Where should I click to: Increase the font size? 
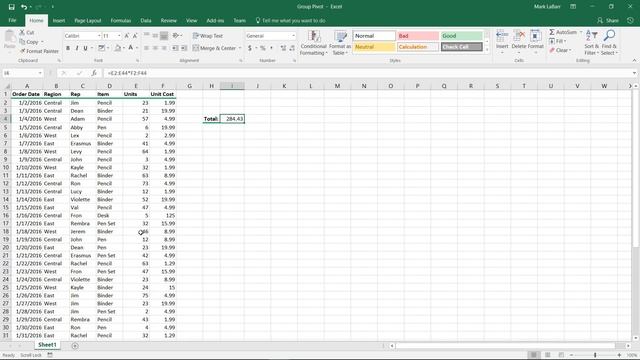coord(127,36)
